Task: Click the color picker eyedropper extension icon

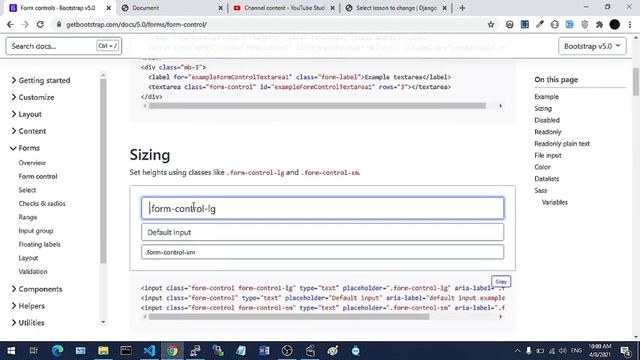Action: pyautogui.click(x=540, y=24)
